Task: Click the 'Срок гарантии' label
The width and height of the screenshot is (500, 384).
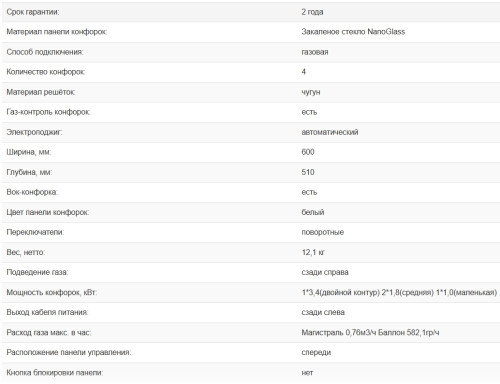Action: click(x=33, y=12)
